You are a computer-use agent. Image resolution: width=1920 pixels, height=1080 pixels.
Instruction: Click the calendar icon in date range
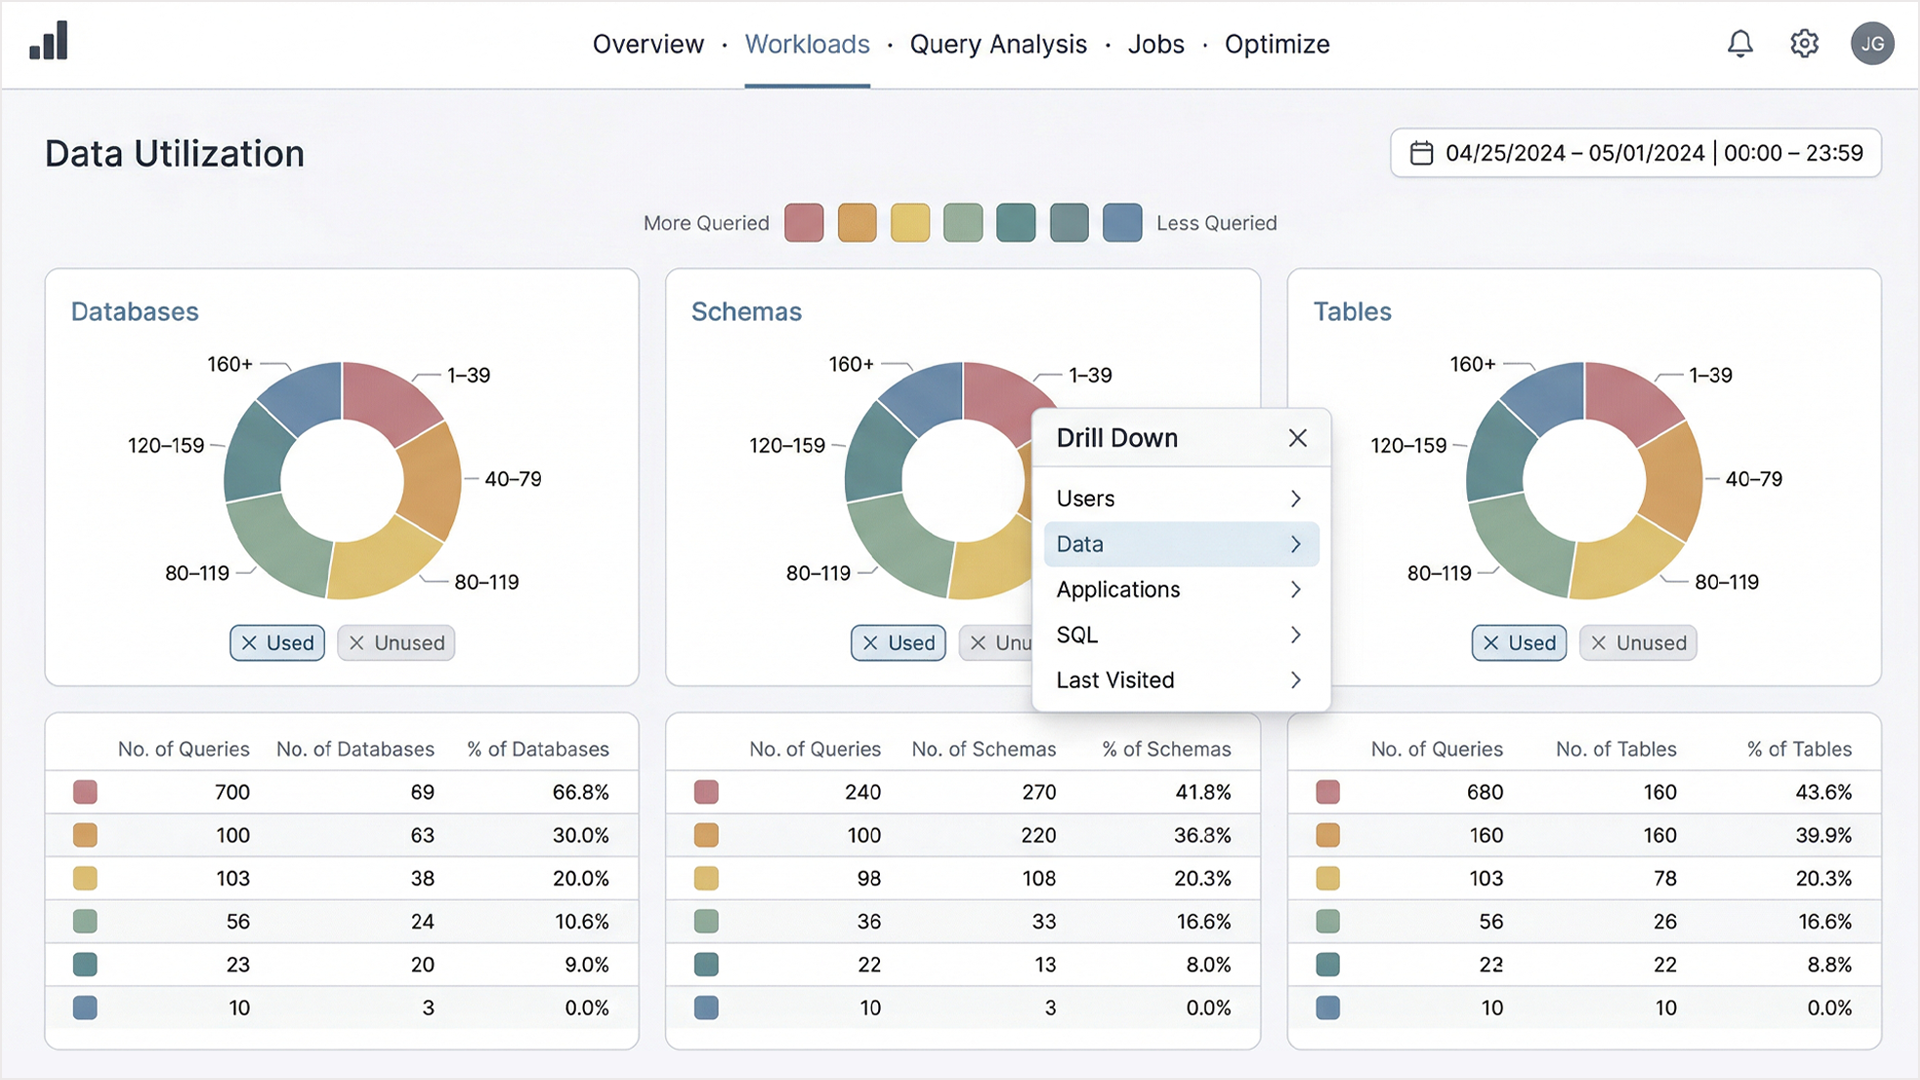point(1421,153)
